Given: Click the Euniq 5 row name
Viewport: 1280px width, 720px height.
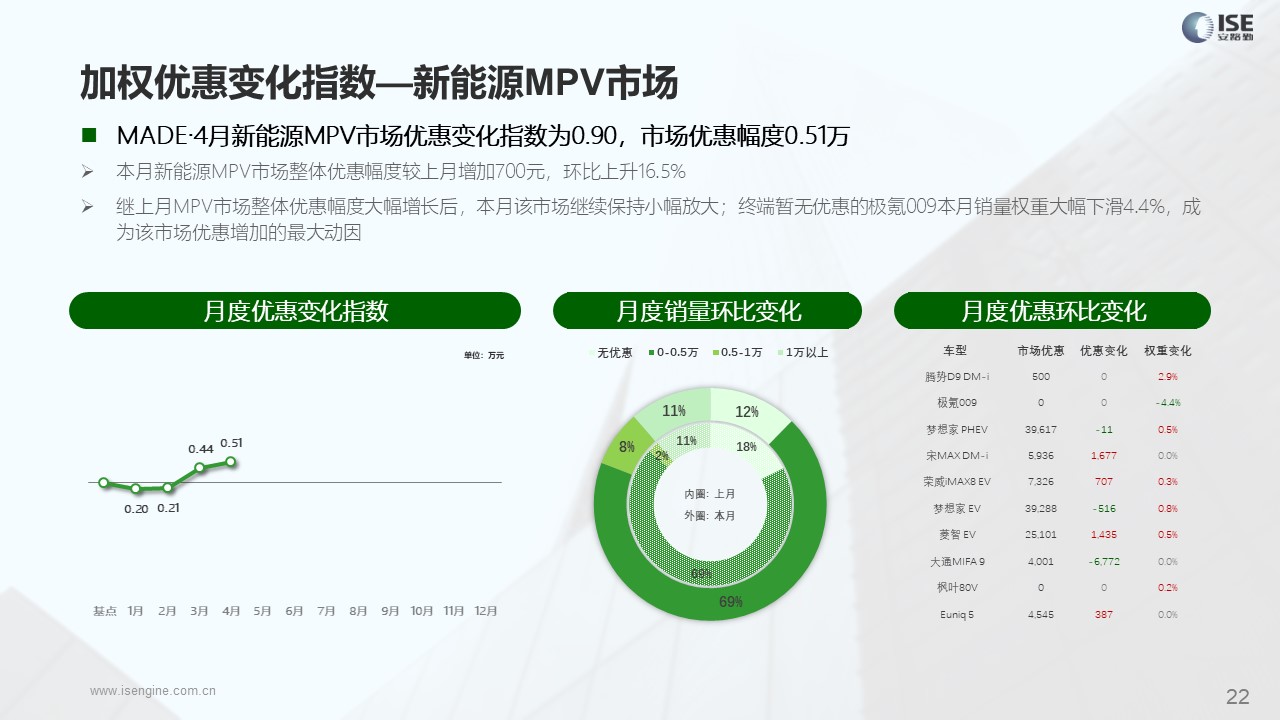Looking at the screenshot, I should (x=957, y=615).
